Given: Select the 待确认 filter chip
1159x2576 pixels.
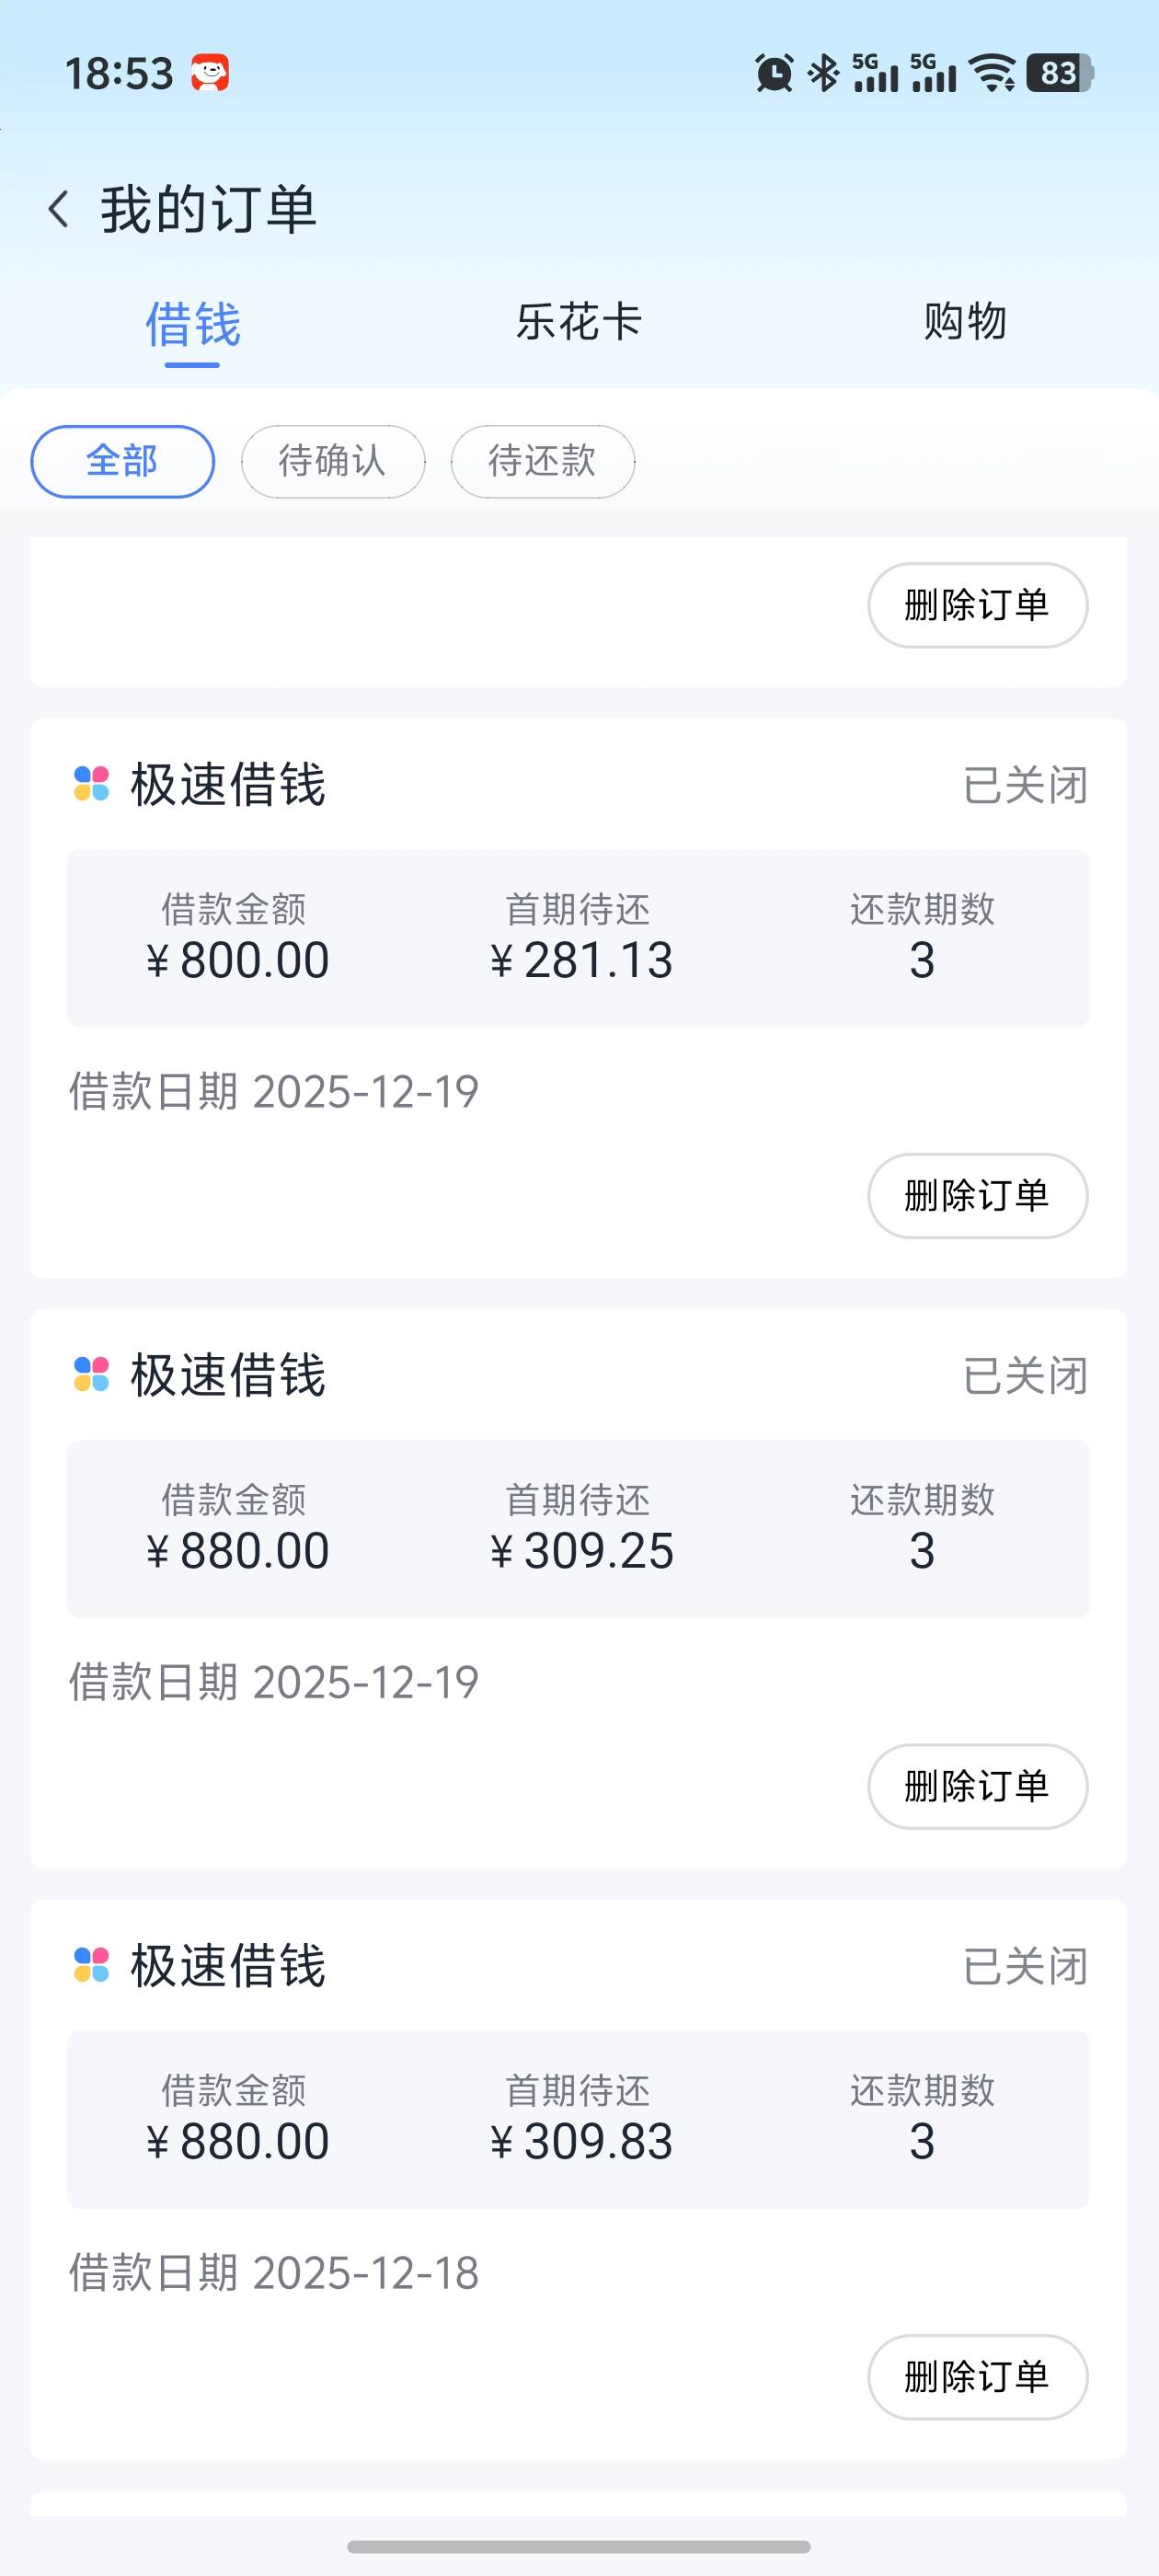Looking at the screenshot, I should pos(332,461).
